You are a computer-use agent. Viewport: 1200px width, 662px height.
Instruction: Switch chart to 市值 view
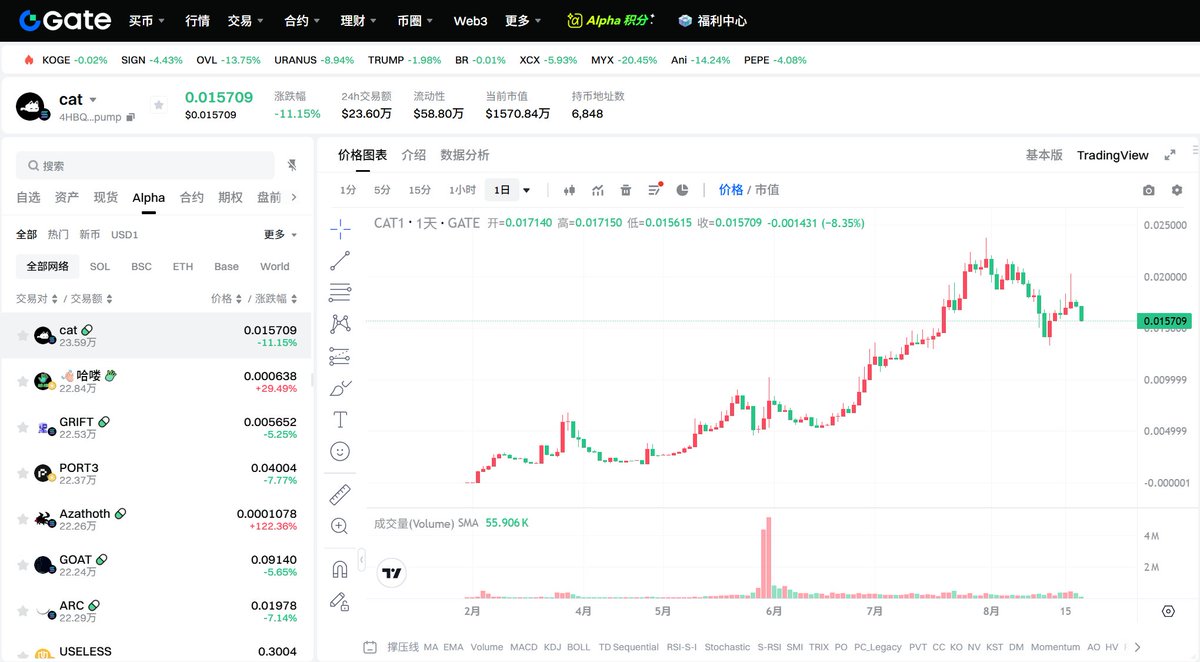(x=767, y=190)
